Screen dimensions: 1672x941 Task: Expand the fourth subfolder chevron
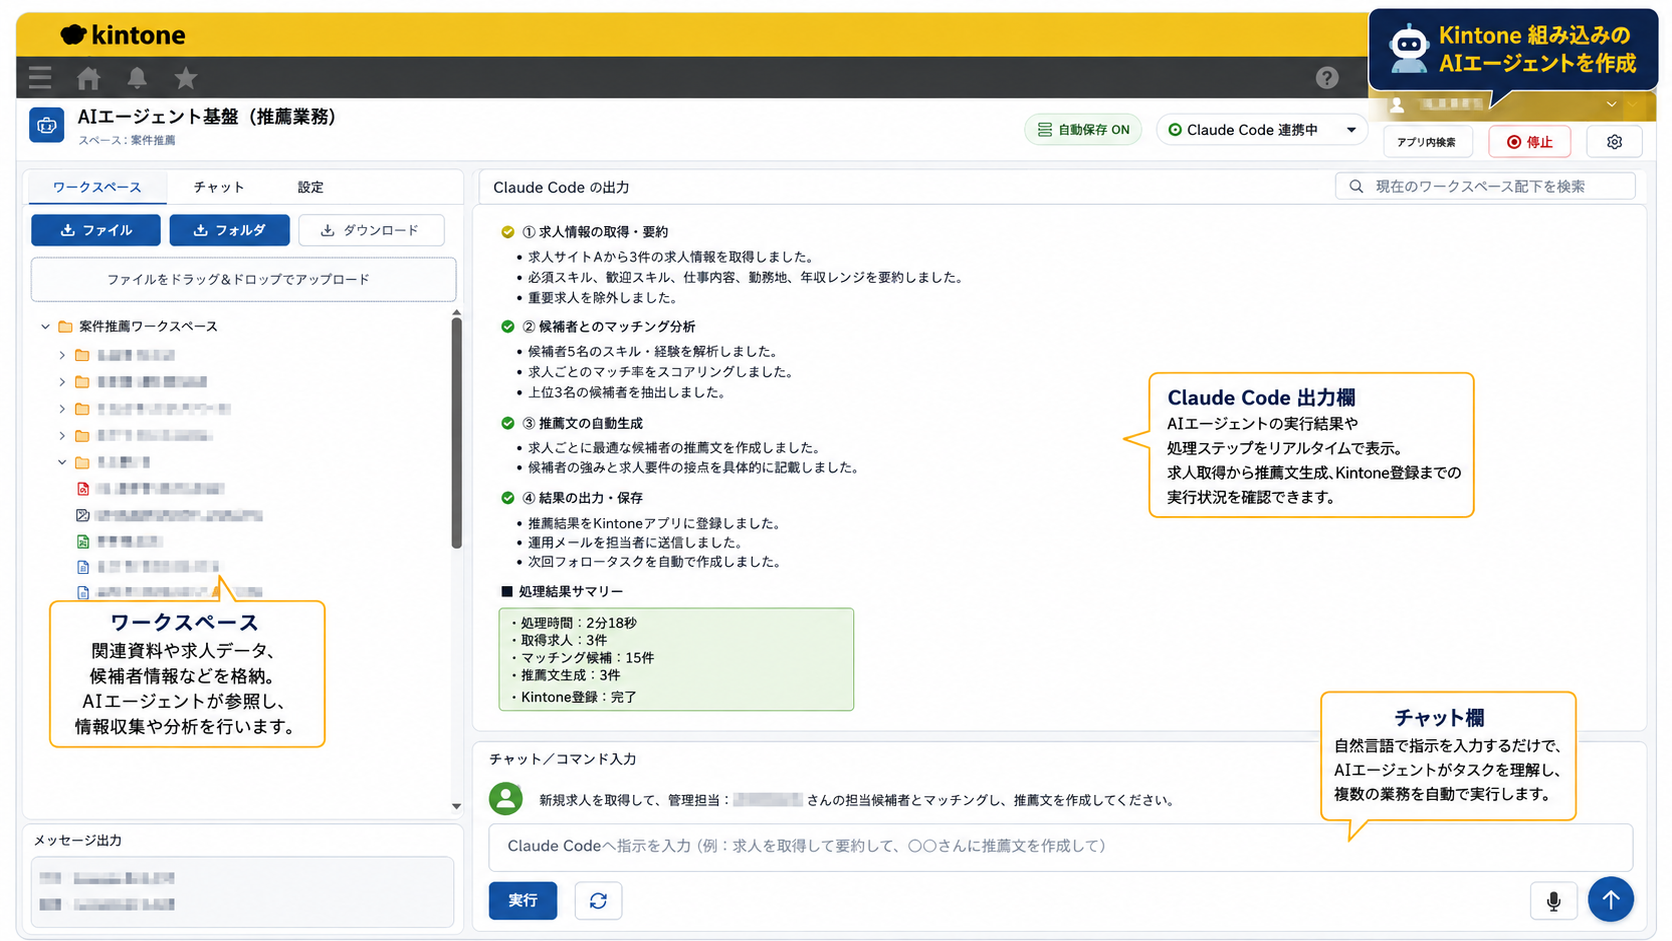click(x=62, y=436)
